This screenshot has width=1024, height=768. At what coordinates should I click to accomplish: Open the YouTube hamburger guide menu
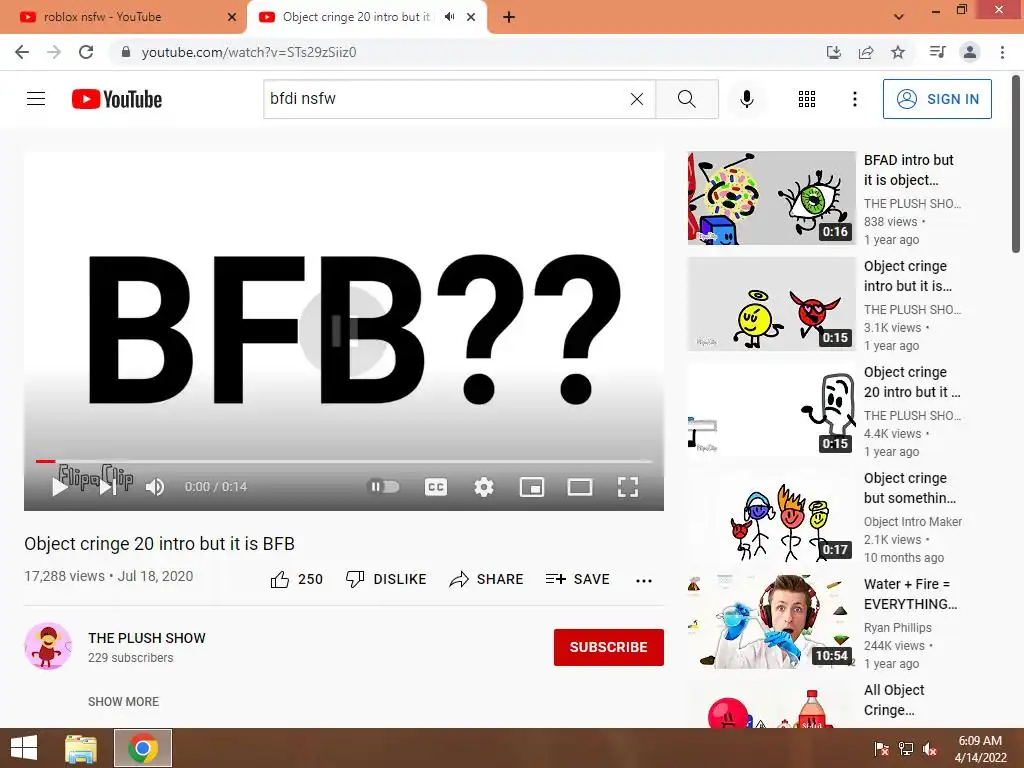tap(36, 99)
